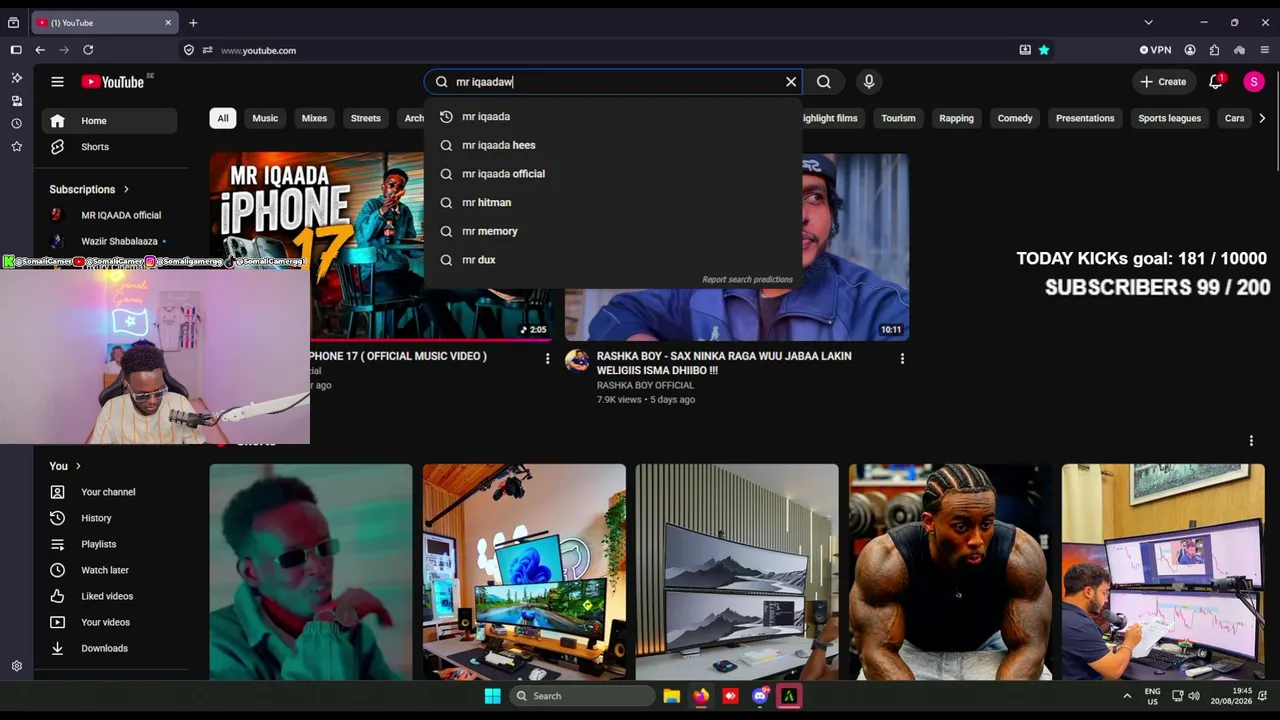This screenshot has width=1280, height=720.
Task: Open the RASHKA BOY video title
Action: [724, 363]
